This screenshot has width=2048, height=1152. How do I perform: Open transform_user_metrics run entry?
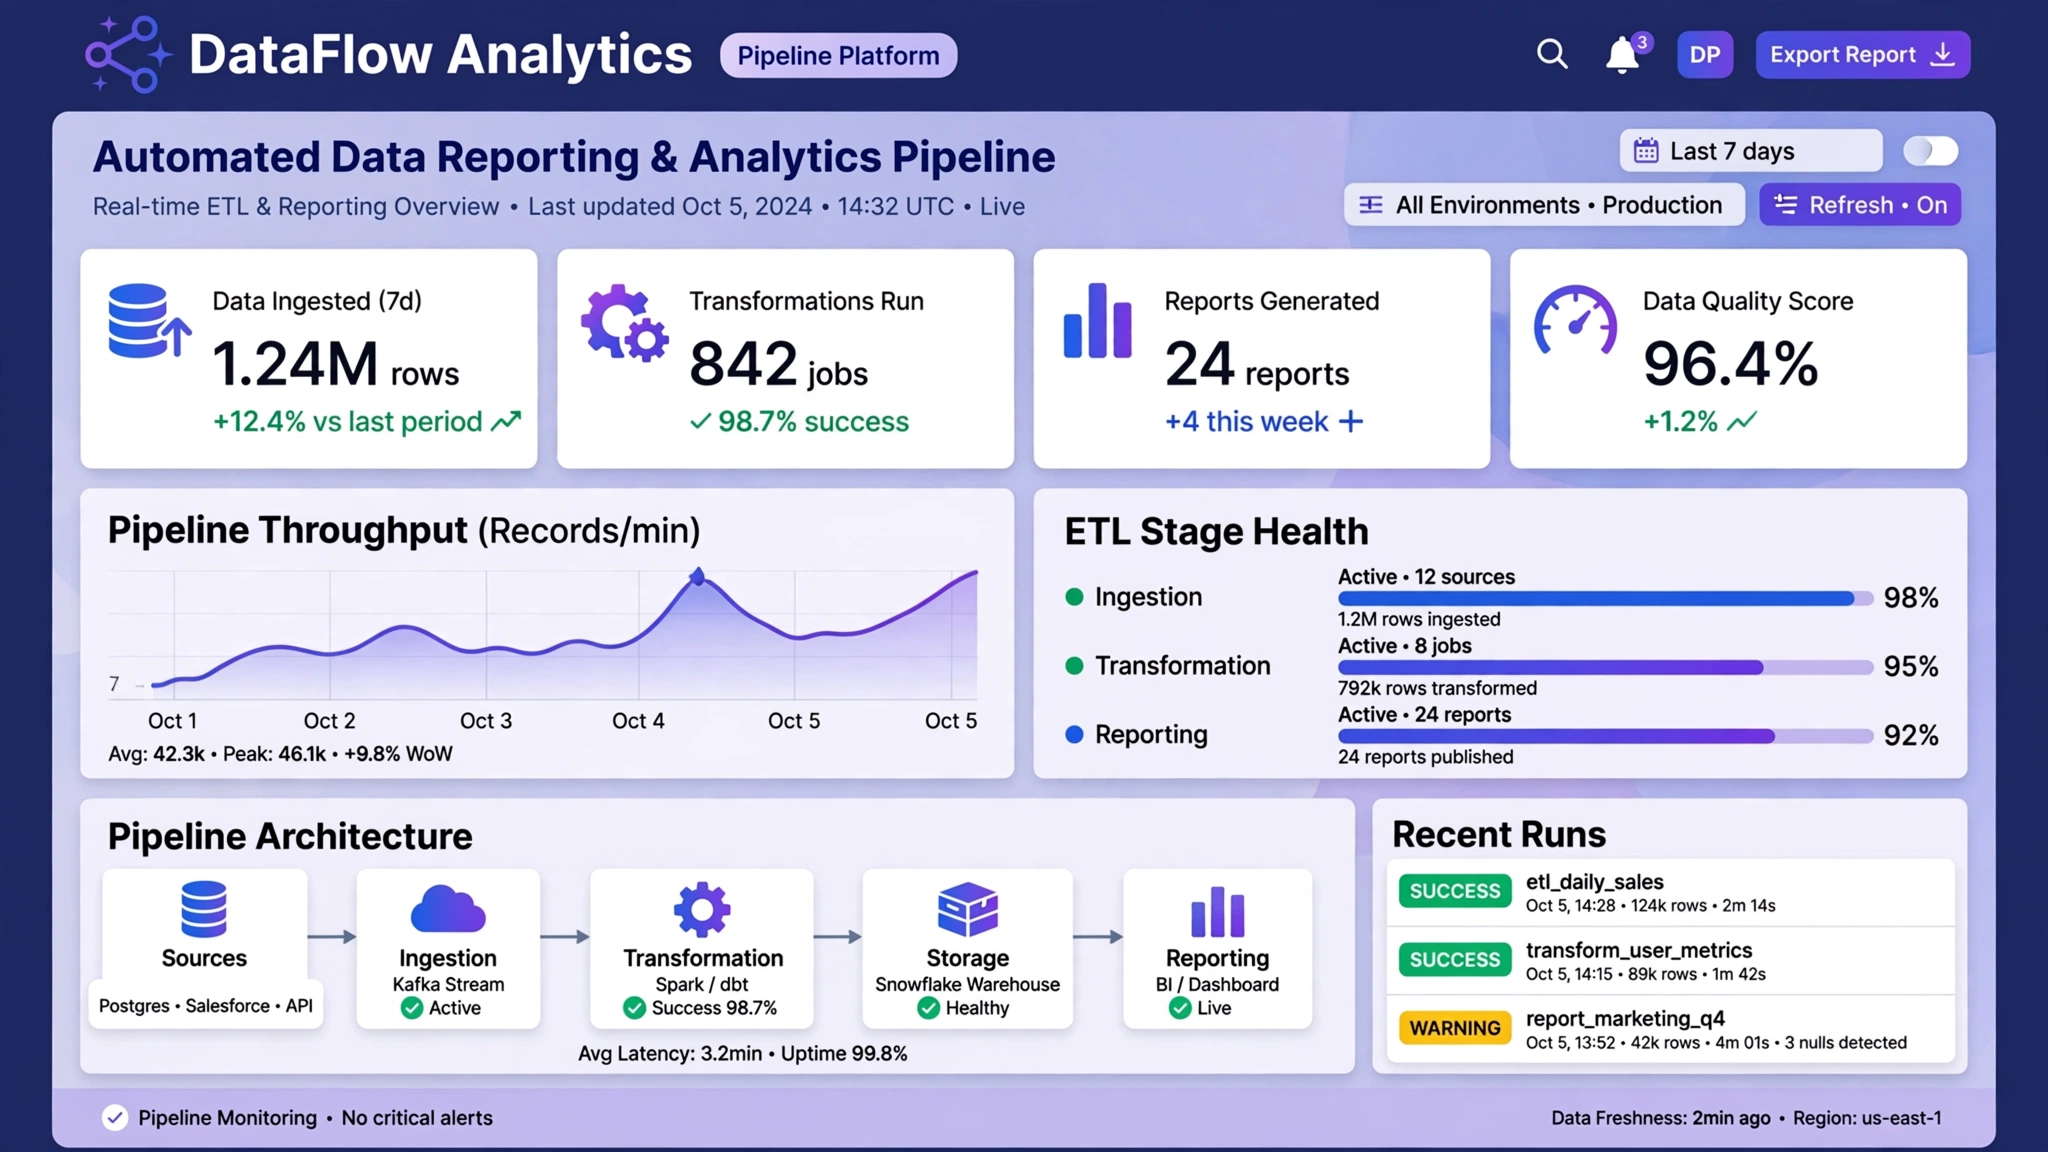(x=1670, y=960)
